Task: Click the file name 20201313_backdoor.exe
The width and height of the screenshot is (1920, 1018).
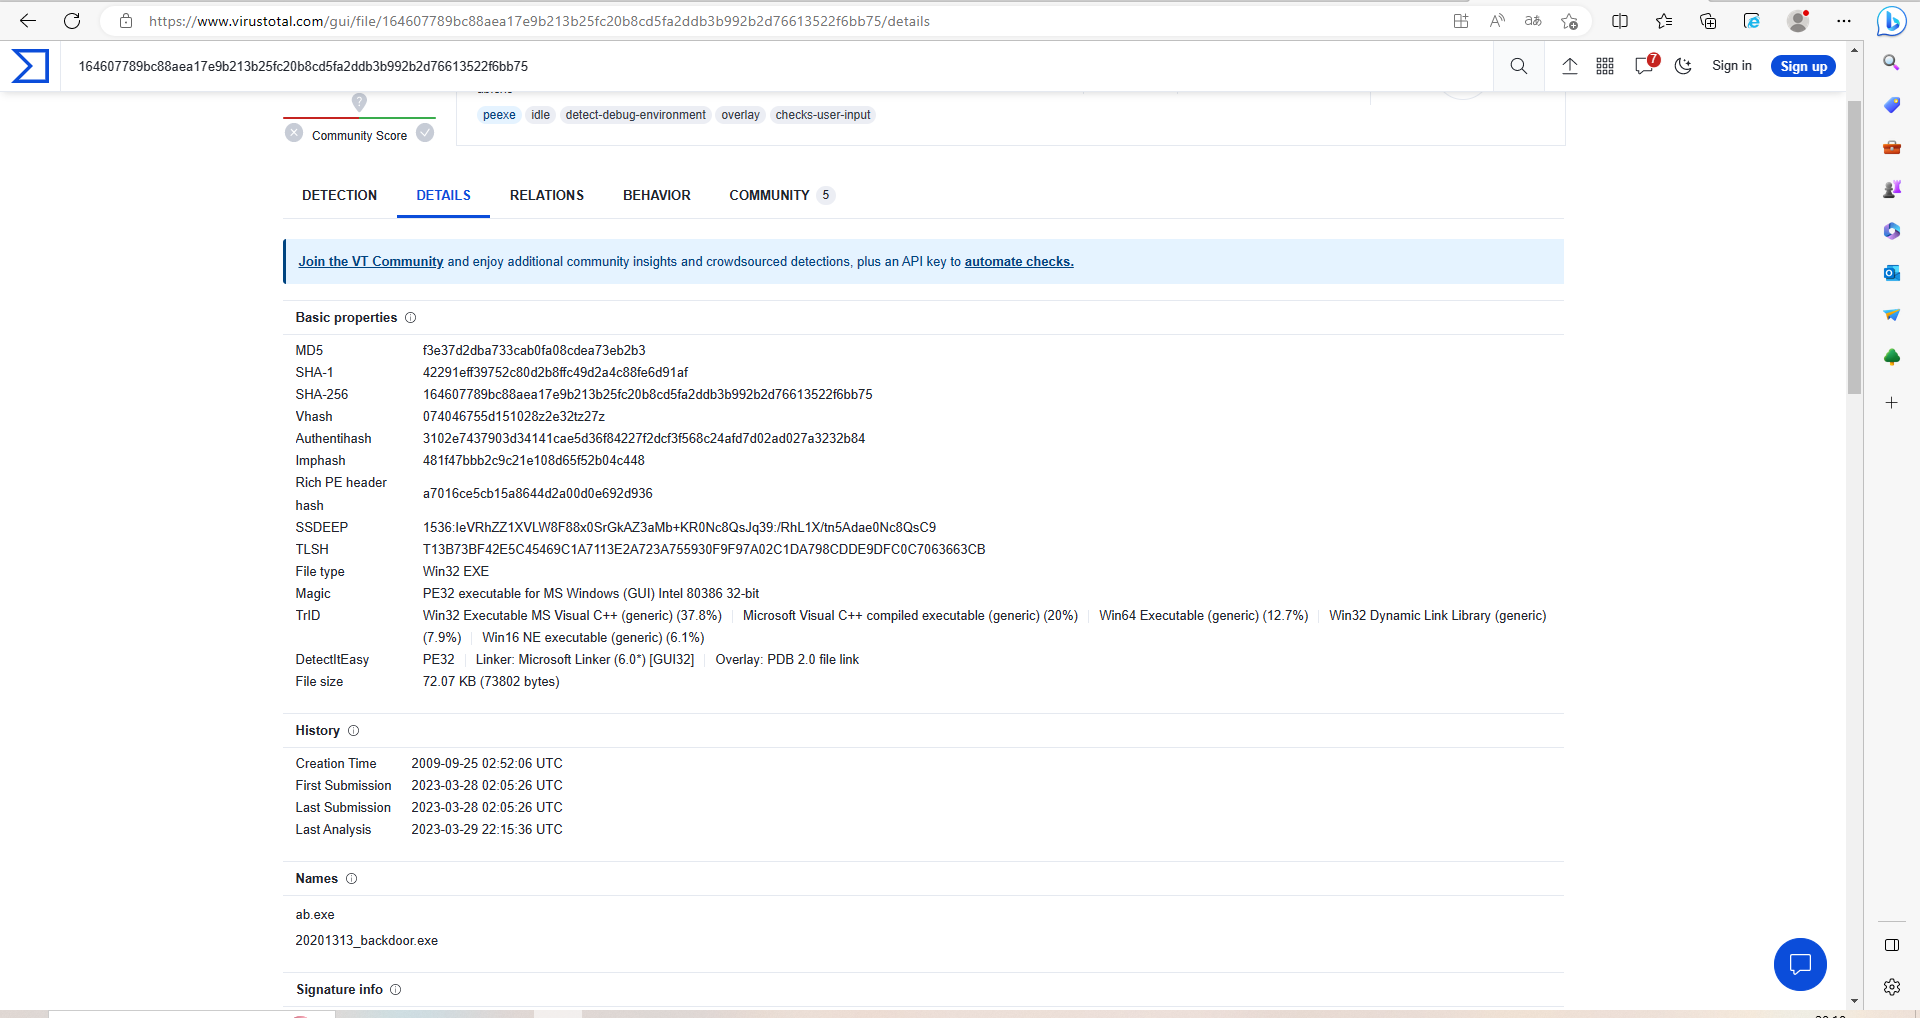Action: (x=367, y=941)
